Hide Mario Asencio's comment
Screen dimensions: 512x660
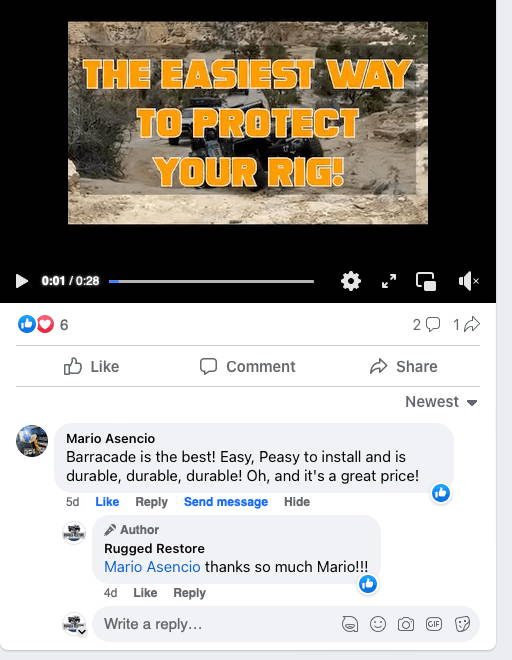tap(297, 502)
